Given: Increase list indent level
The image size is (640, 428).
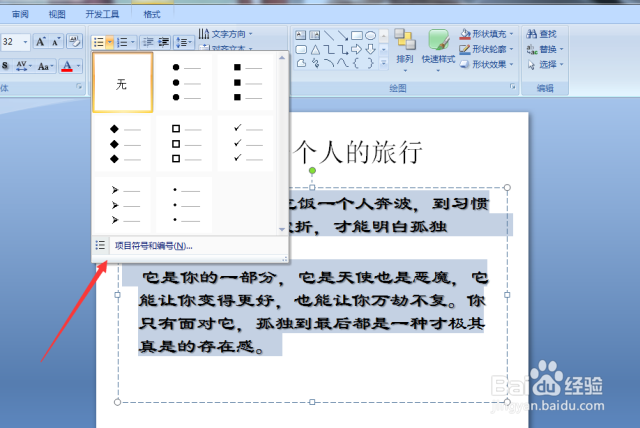Looking at the screenshot, I should pyautogui.click(x=163, y=42).
